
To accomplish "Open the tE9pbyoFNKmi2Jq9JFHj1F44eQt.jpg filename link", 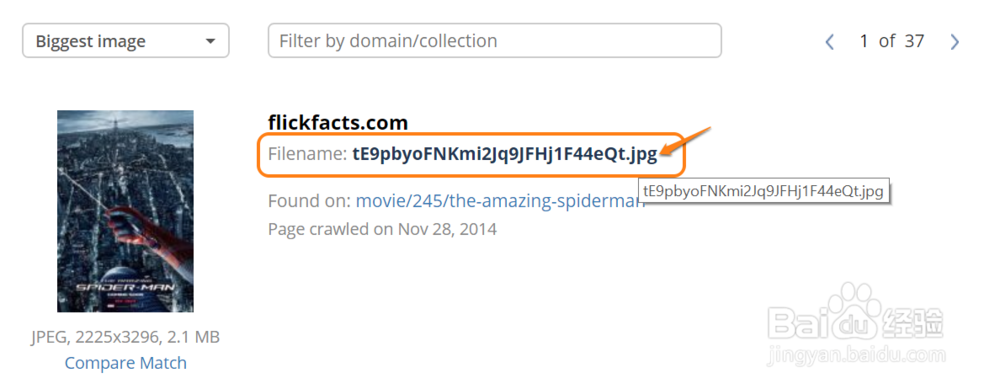I will pyautogui.click(x=504, y=154).
